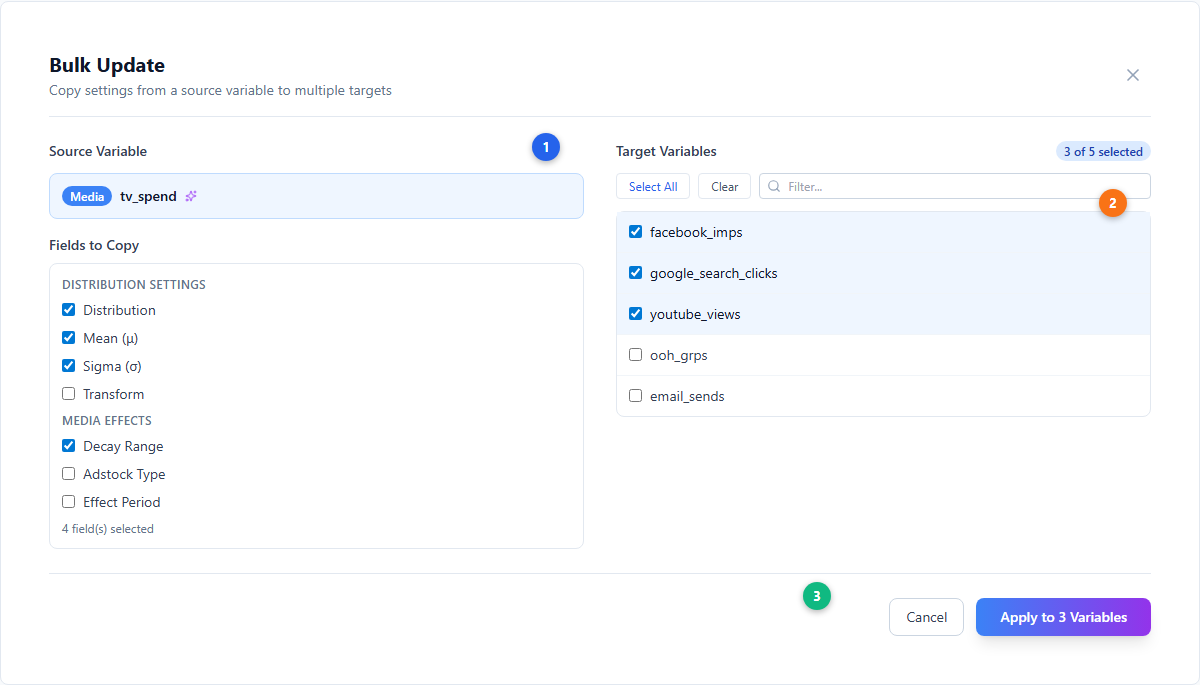Click the search magnifier icon in filter box
The width and height of the screenshot is (1200, 685).
(774, 186)
